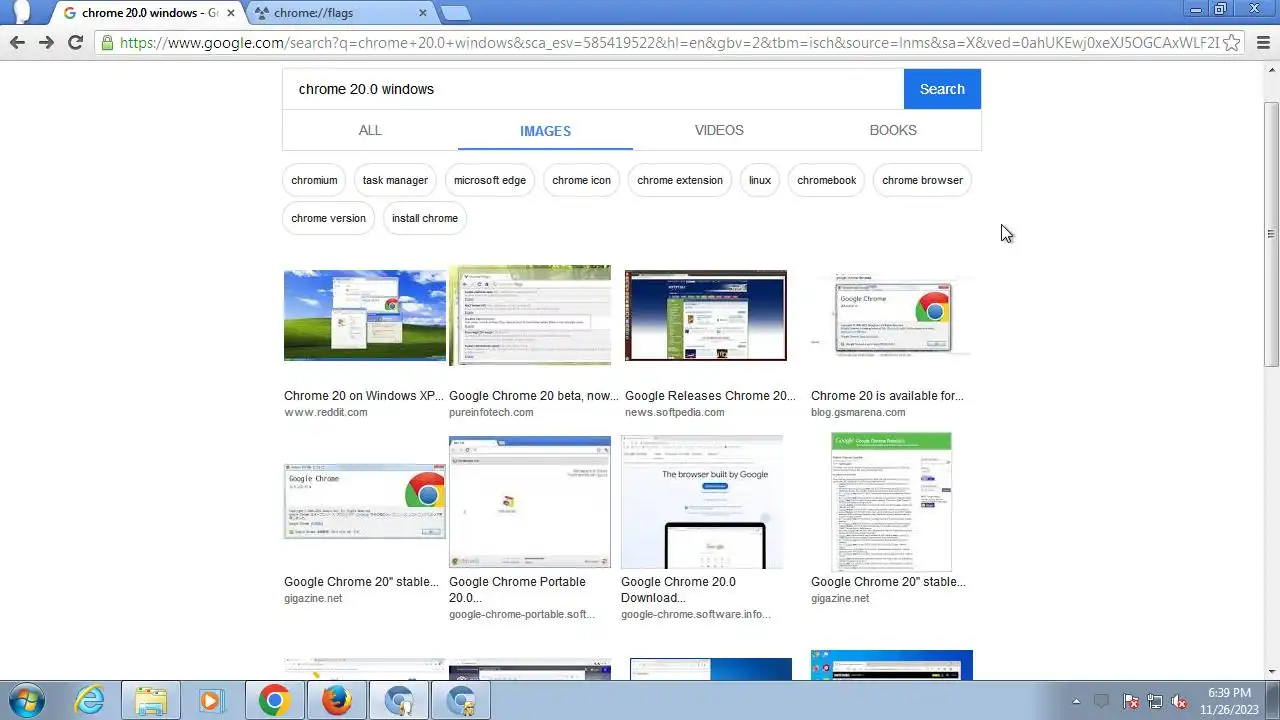The image size is (1280, 720).
Task: Open Windows Media Player in the taskbar
Action: (x=212, y=701)
